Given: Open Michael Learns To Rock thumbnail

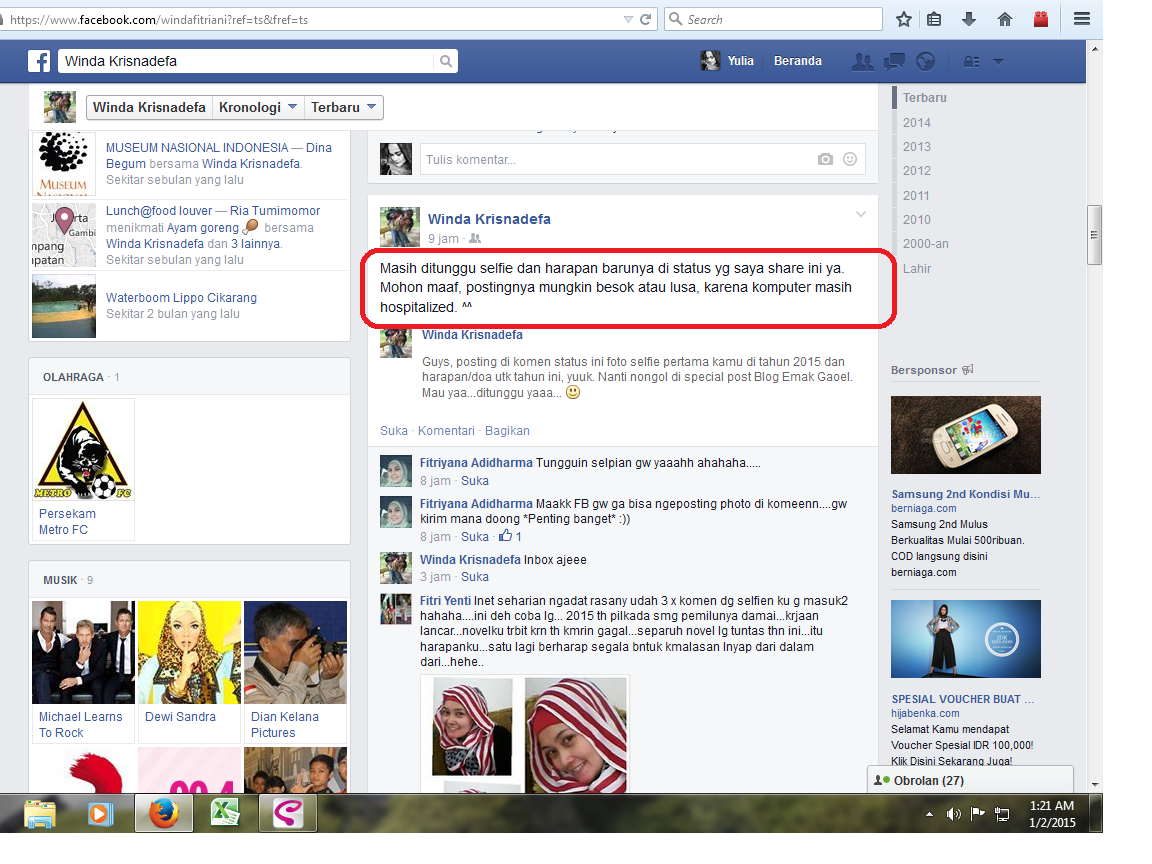Looking at the screenshot, I should [x=83, y=652].
